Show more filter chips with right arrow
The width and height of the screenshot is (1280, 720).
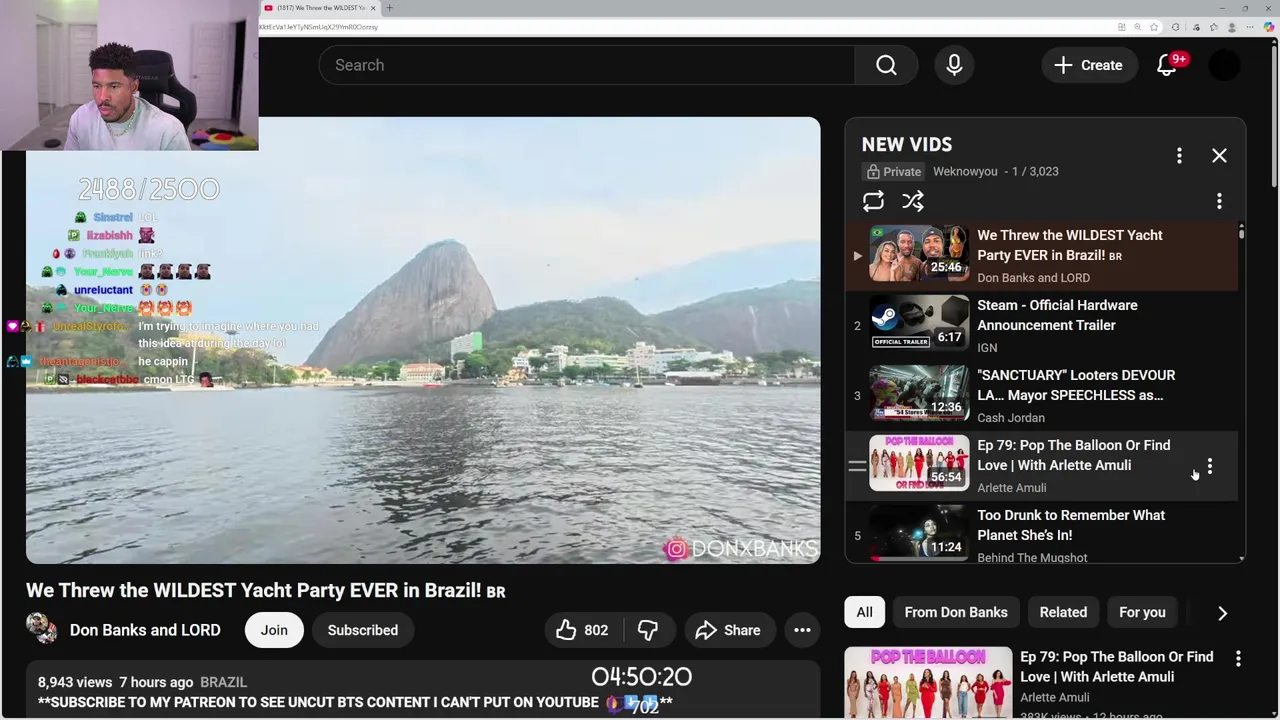point(1222,613)
